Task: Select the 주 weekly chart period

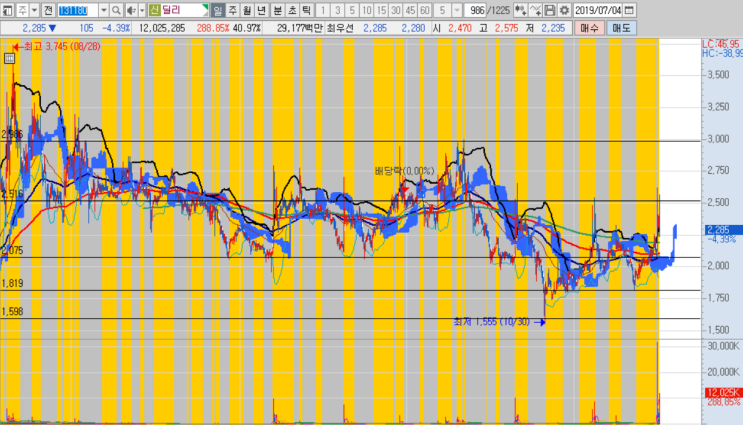Action: tap(232, 10)
